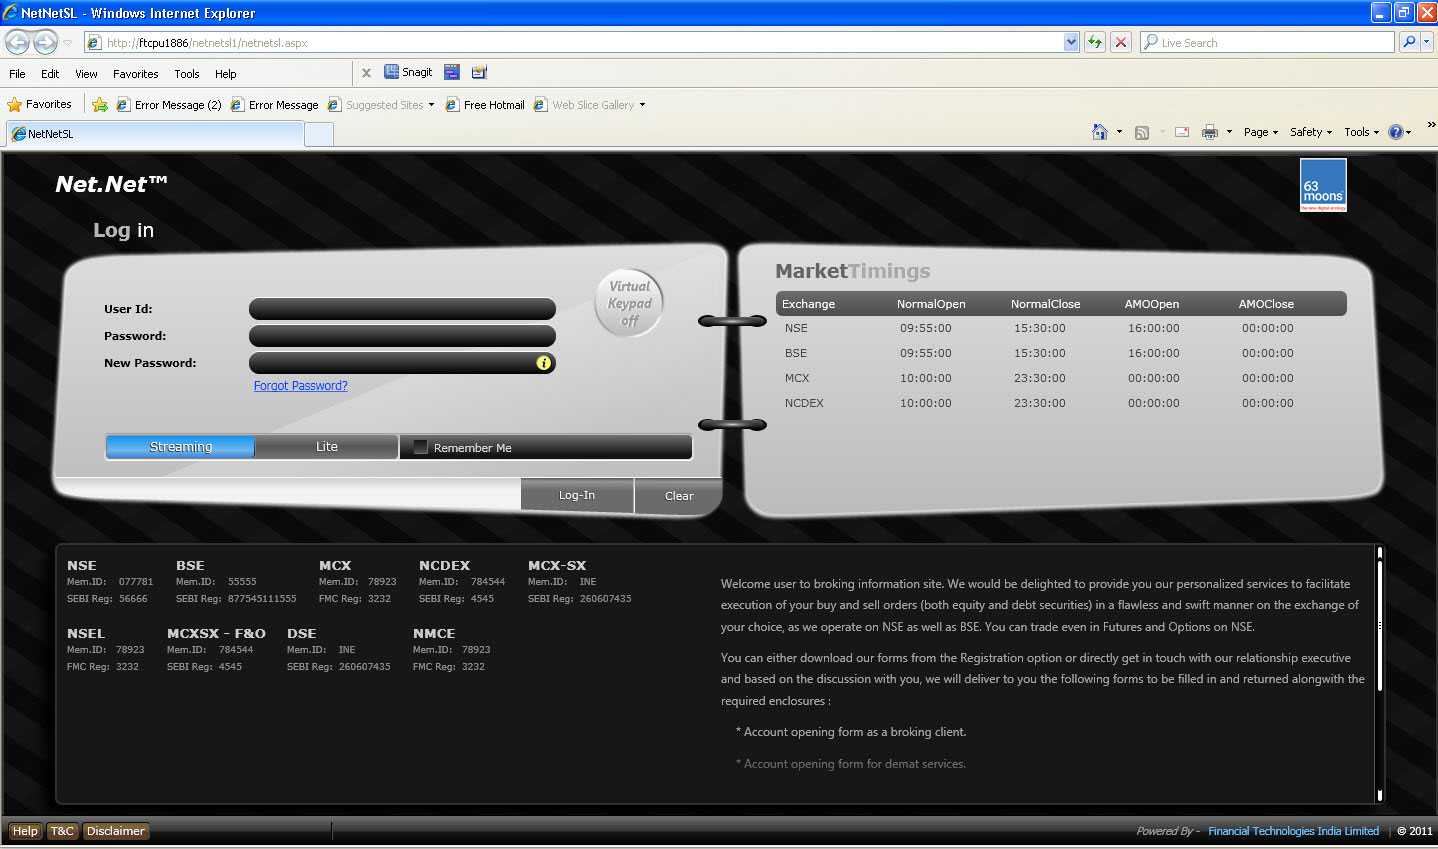The width and height of the screenshot is (1438, 849).
Task: Enable the Remember Me checkbox
Action: pos(420,446)
